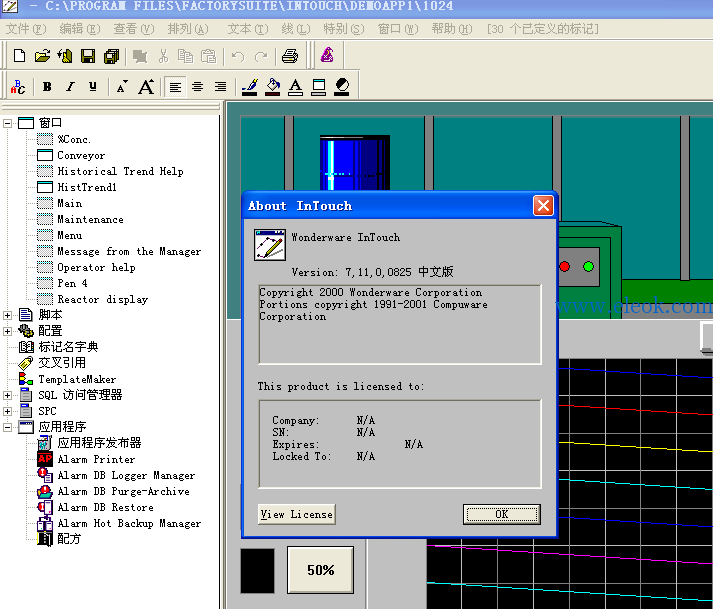The height and width of the screenshot is (609, 713).
Task: Click the 配方 recipe icon
Action: point(45,539)
